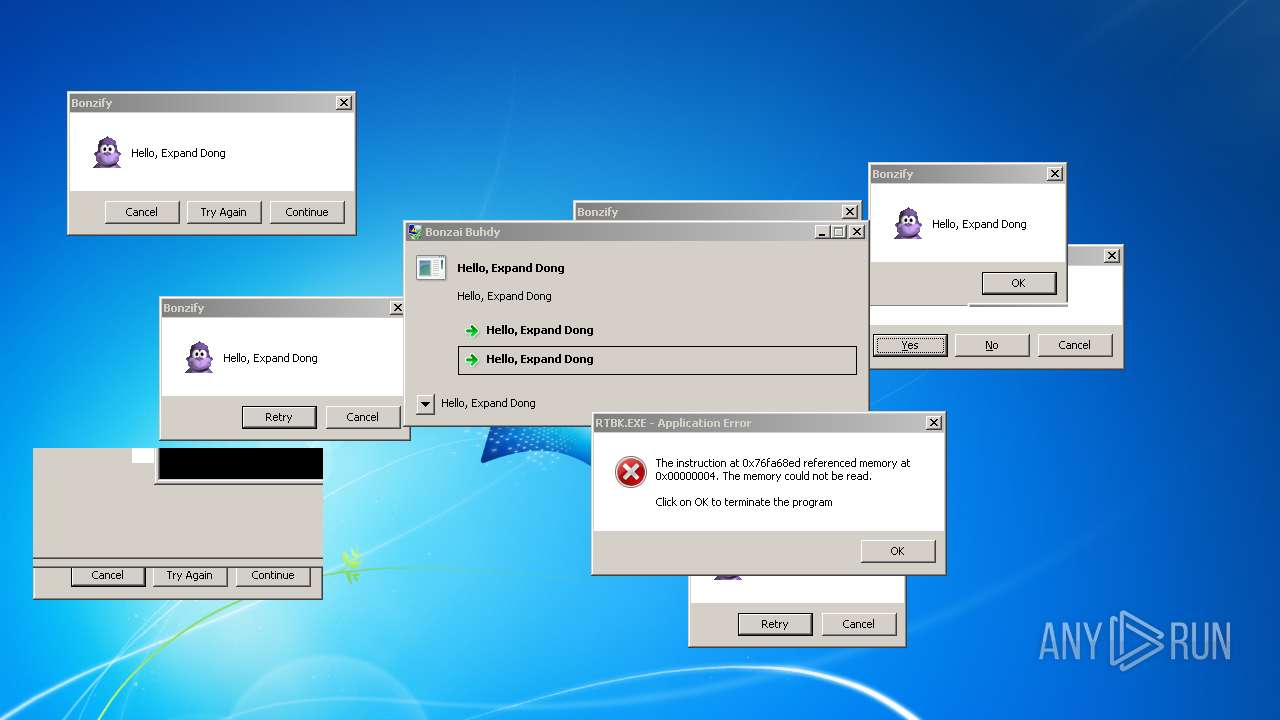
Task: Close the RTBK.EXE Application Error dialog
Action: click(x=933, y=423)
